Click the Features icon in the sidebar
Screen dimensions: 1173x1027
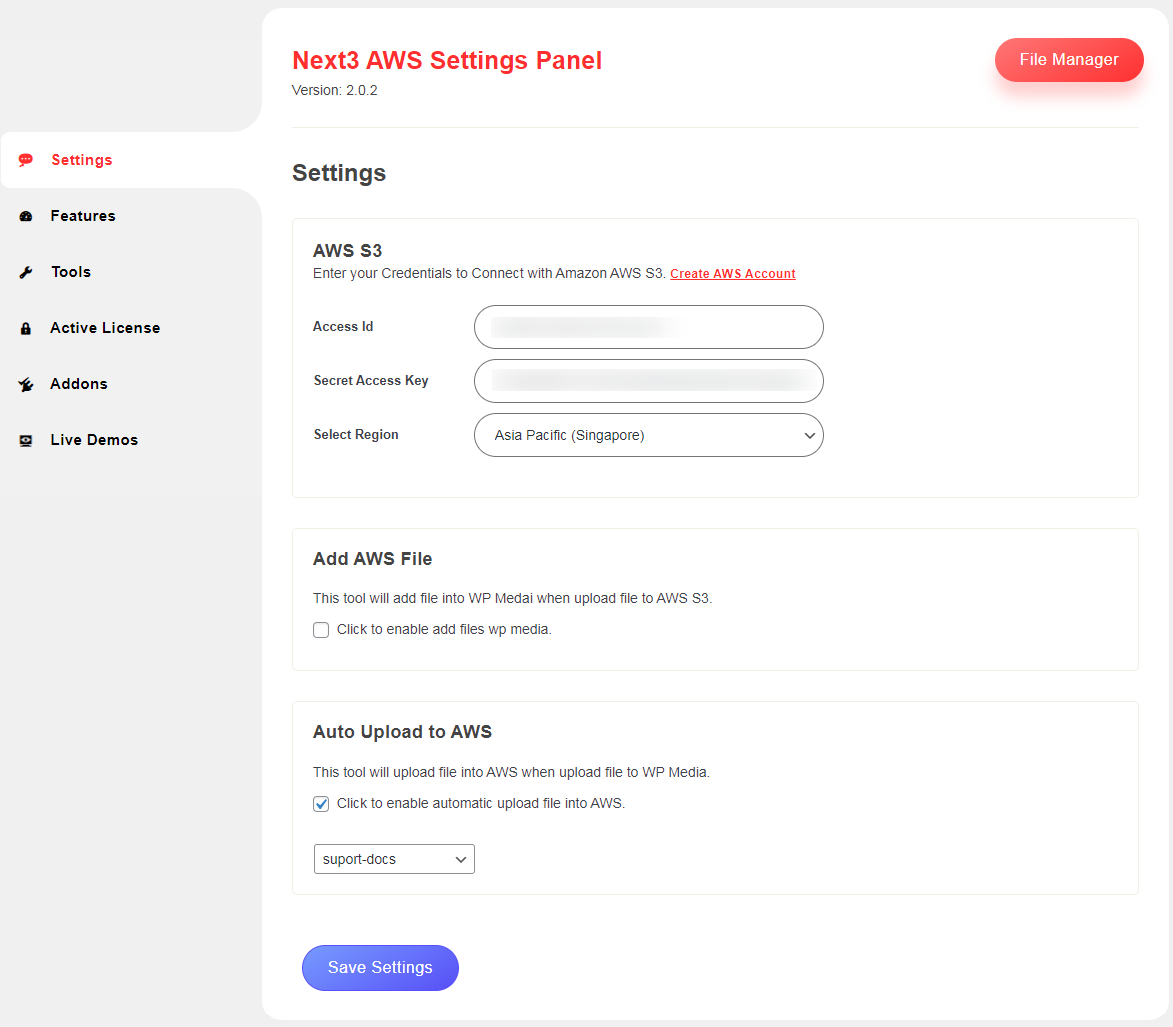(26, 216)
